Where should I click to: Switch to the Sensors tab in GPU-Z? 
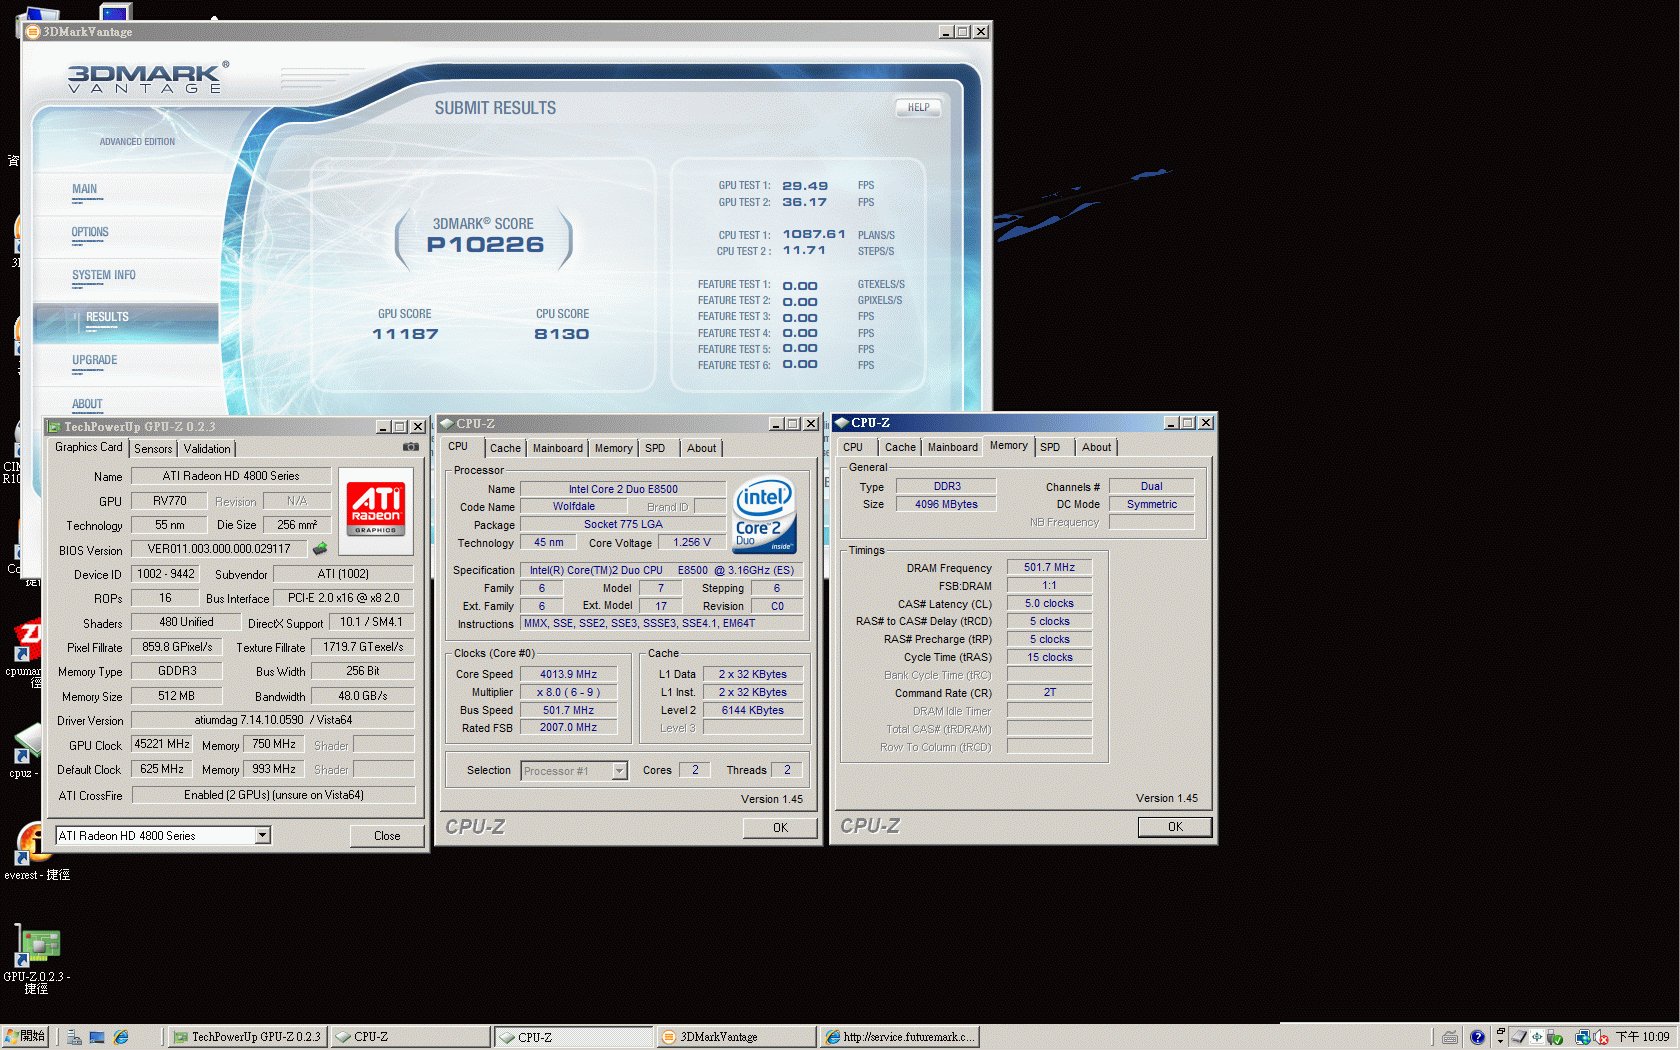[x=153, y=449]
